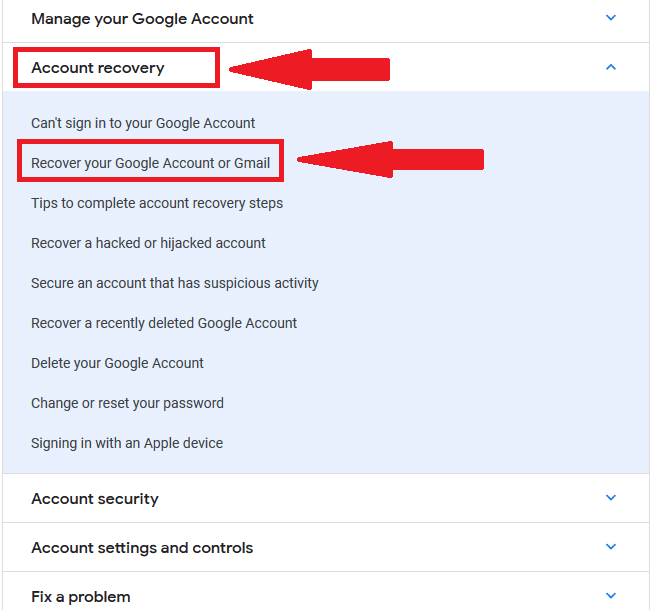This screenshot has height=610, width=654.
Task: Open Tips to complete account recovery steps
Action: pyautogui.click(x=157, y=203)
